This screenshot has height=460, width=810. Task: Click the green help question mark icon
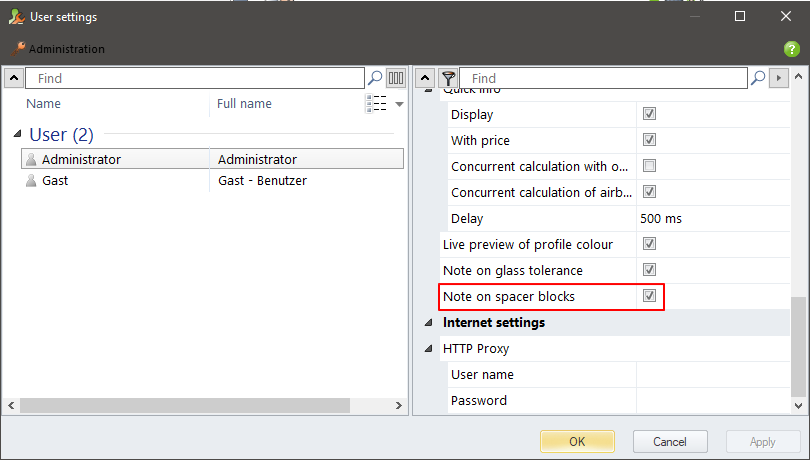[792, 49]
